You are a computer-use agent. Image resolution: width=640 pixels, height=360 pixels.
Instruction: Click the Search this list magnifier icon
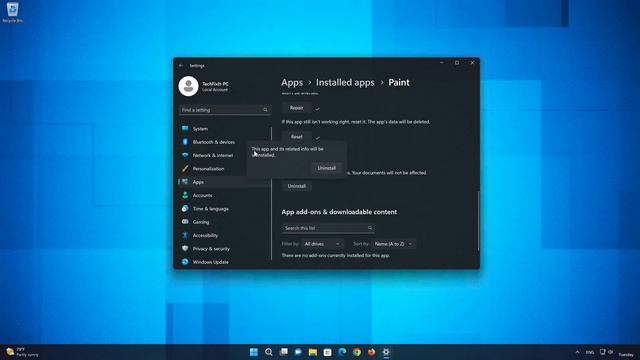click(370, 228)
